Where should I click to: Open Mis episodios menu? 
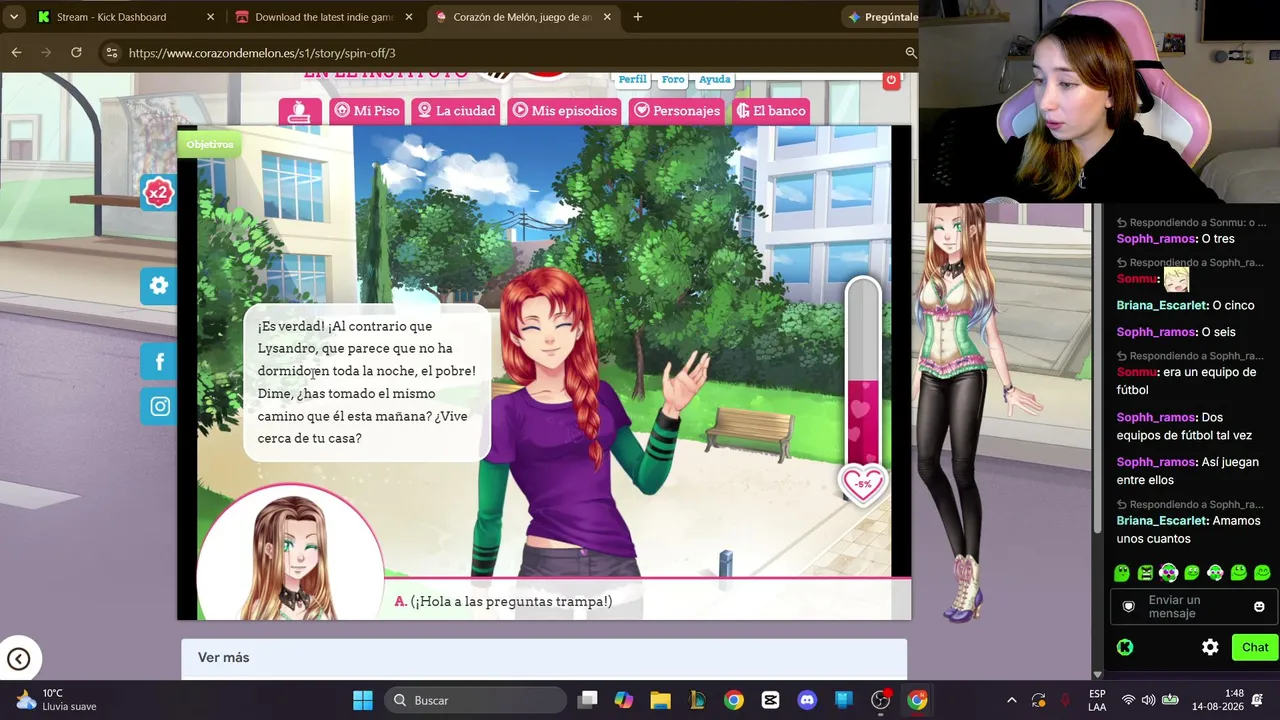[x=564, y=111]
